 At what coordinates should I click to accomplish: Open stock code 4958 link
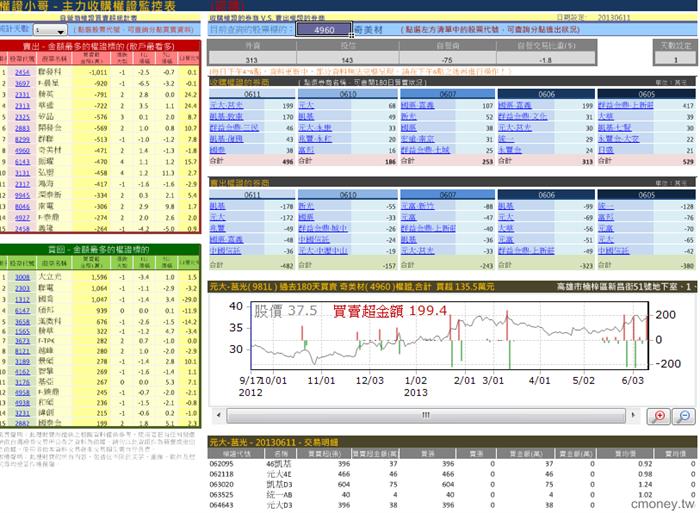click(22, 392)
